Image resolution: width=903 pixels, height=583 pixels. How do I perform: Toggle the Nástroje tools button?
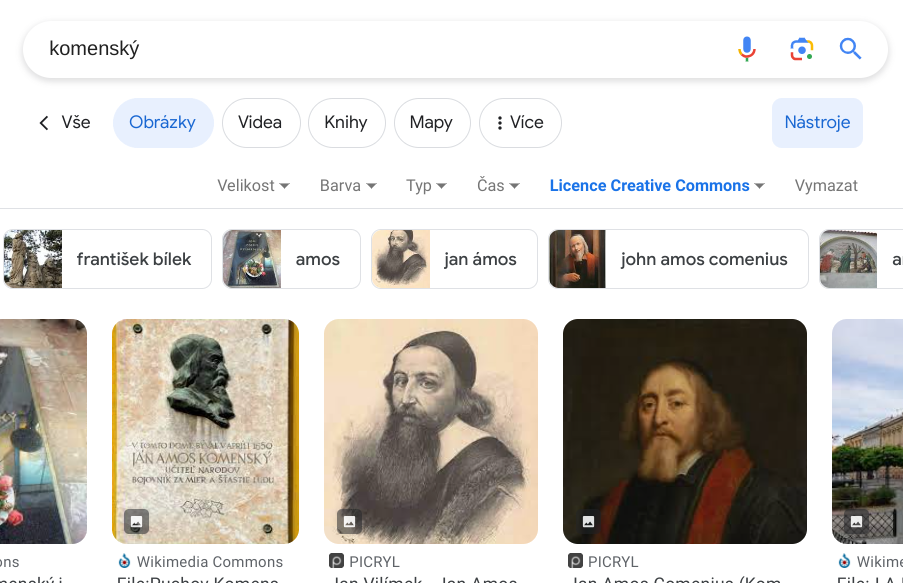(817, 123)
